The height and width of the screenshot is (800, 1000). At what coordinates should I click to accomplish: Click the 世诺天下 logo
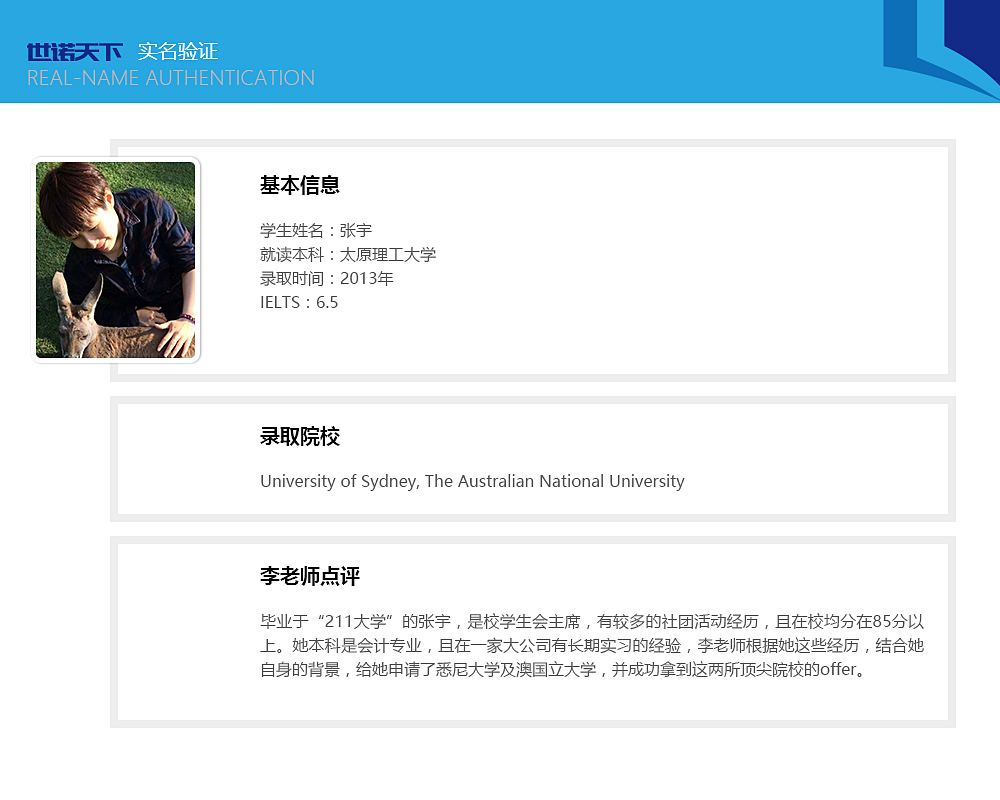74,52
